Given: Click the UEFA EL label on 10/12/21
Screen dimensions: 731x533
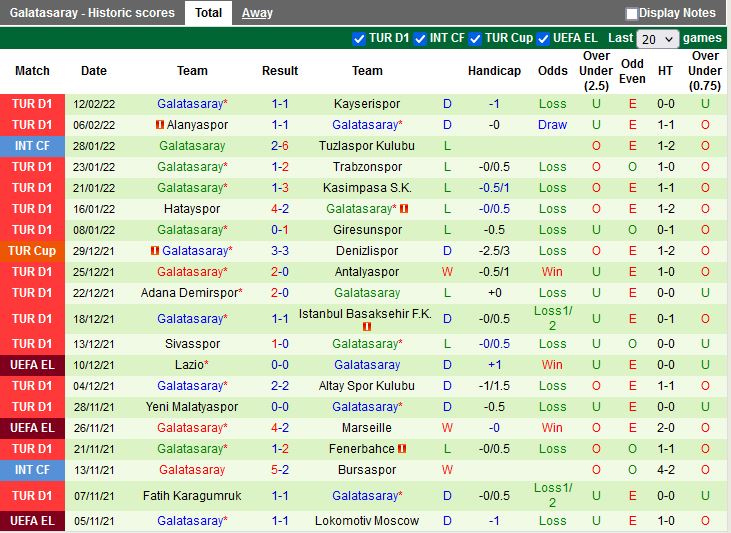Looking at the screenshot, I should [x=32, y=365].
